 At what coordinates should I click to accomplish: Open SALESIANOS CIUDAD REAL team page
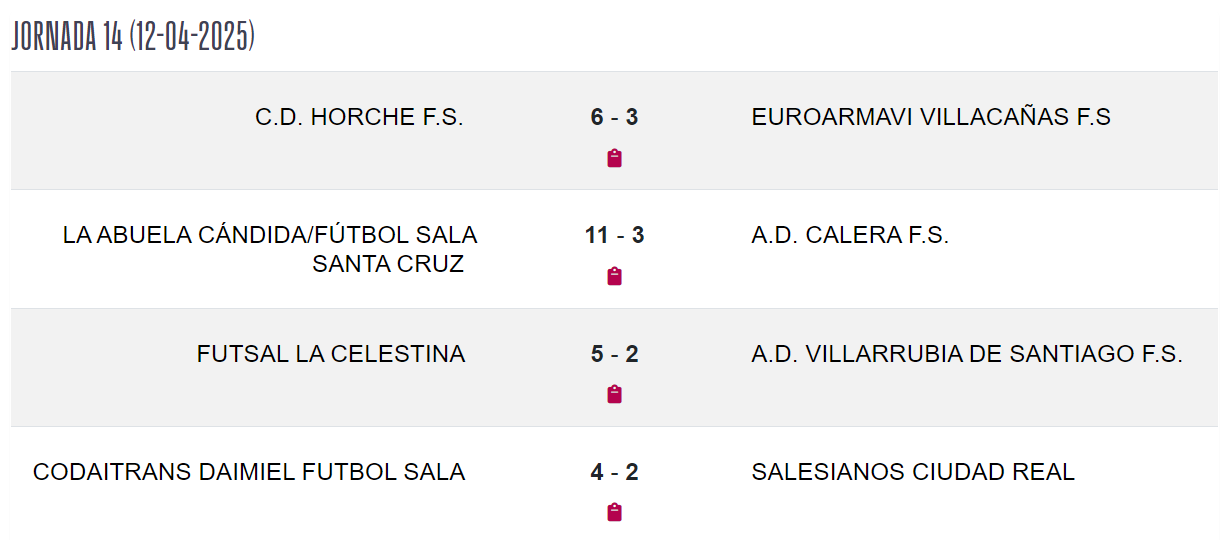point(913,472)
